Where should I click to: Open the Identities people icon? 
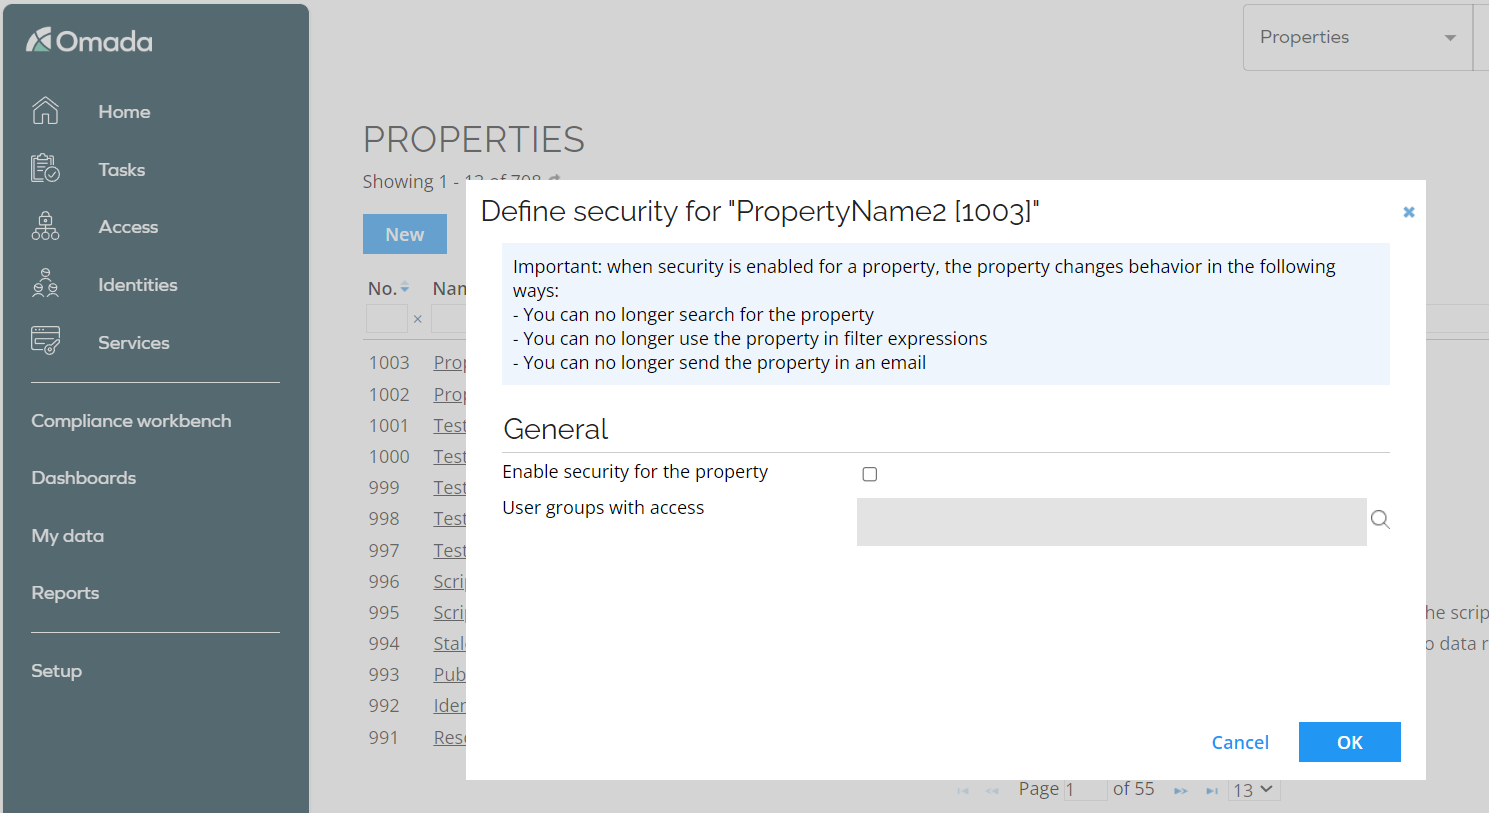[45, 284]
